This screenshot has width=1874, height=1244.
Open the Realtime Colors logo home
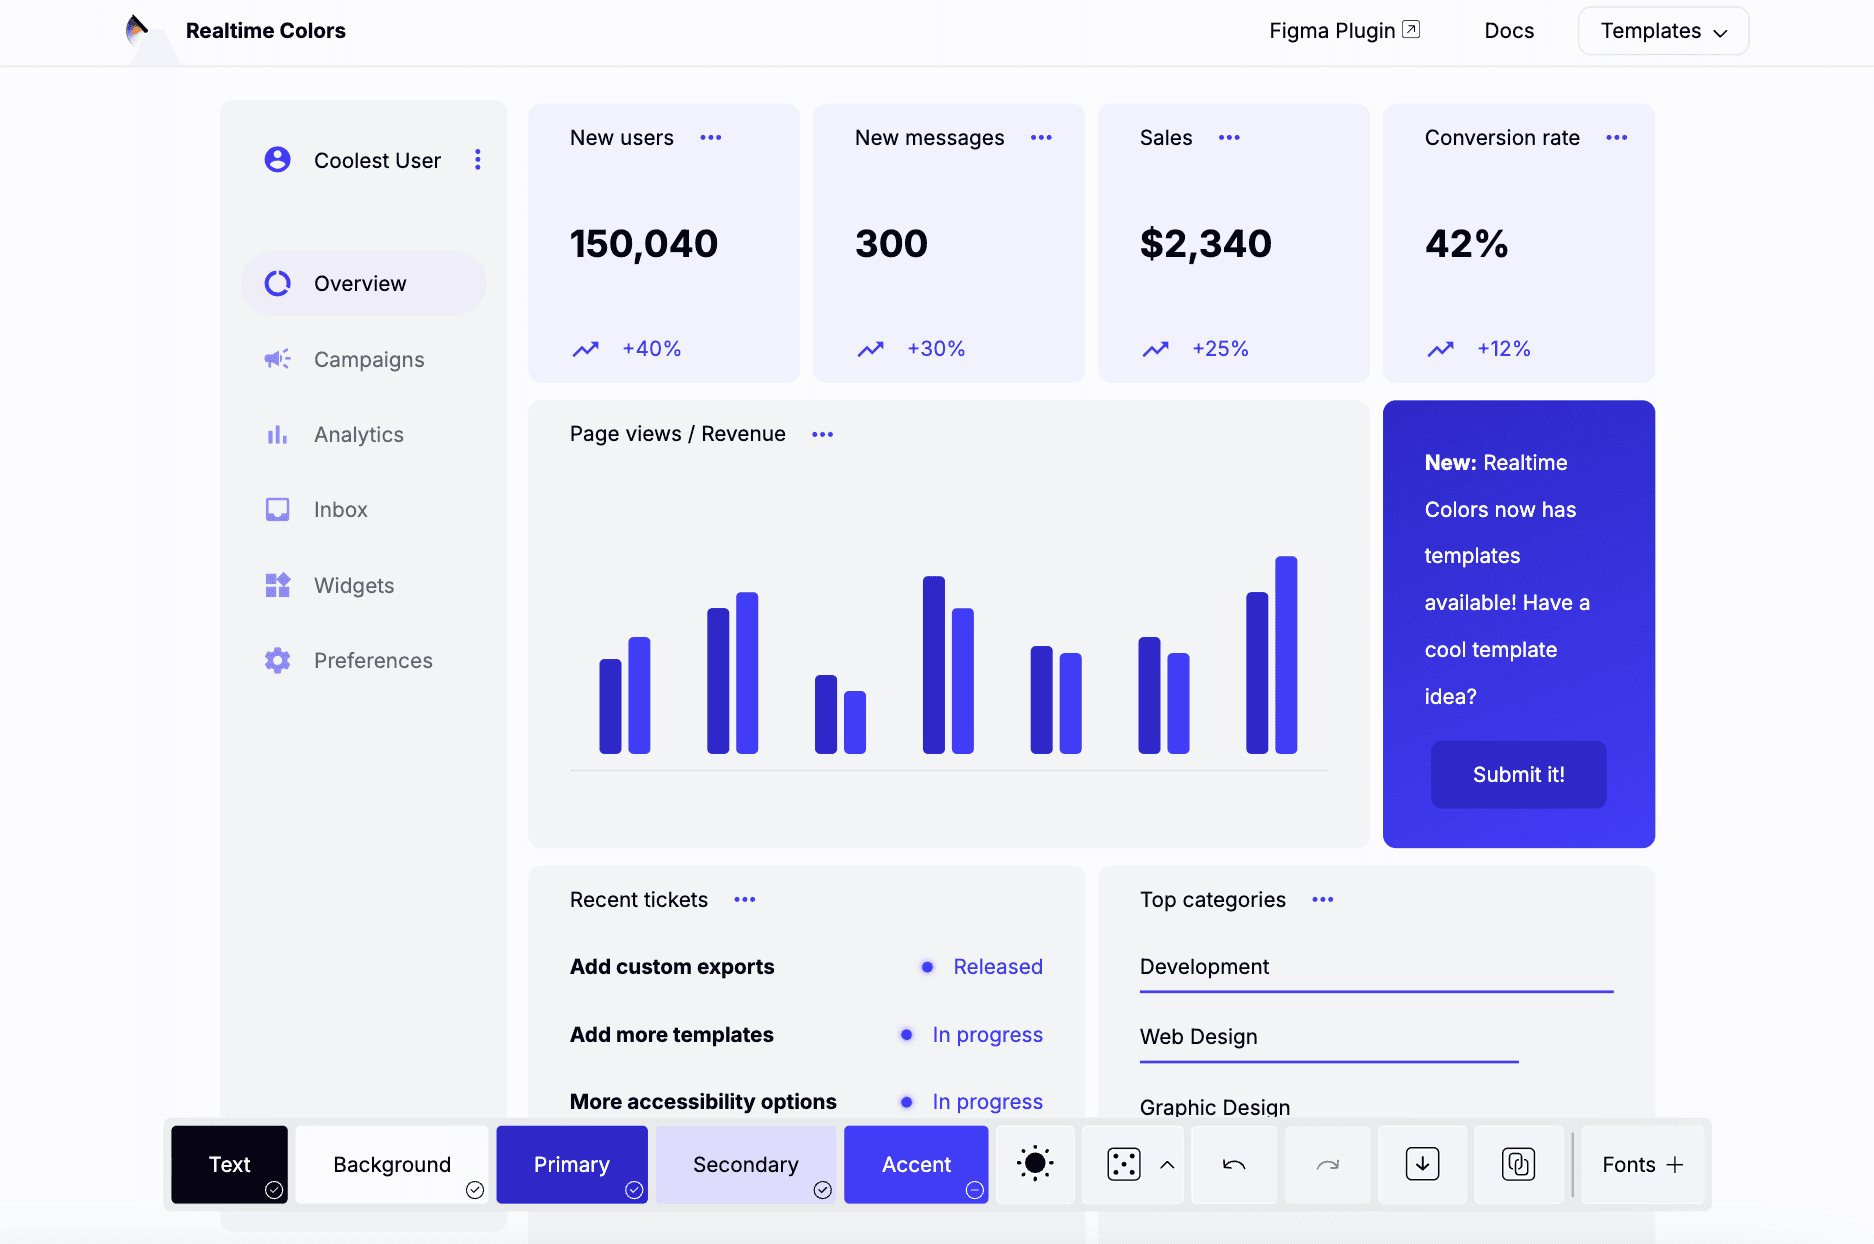236,31
